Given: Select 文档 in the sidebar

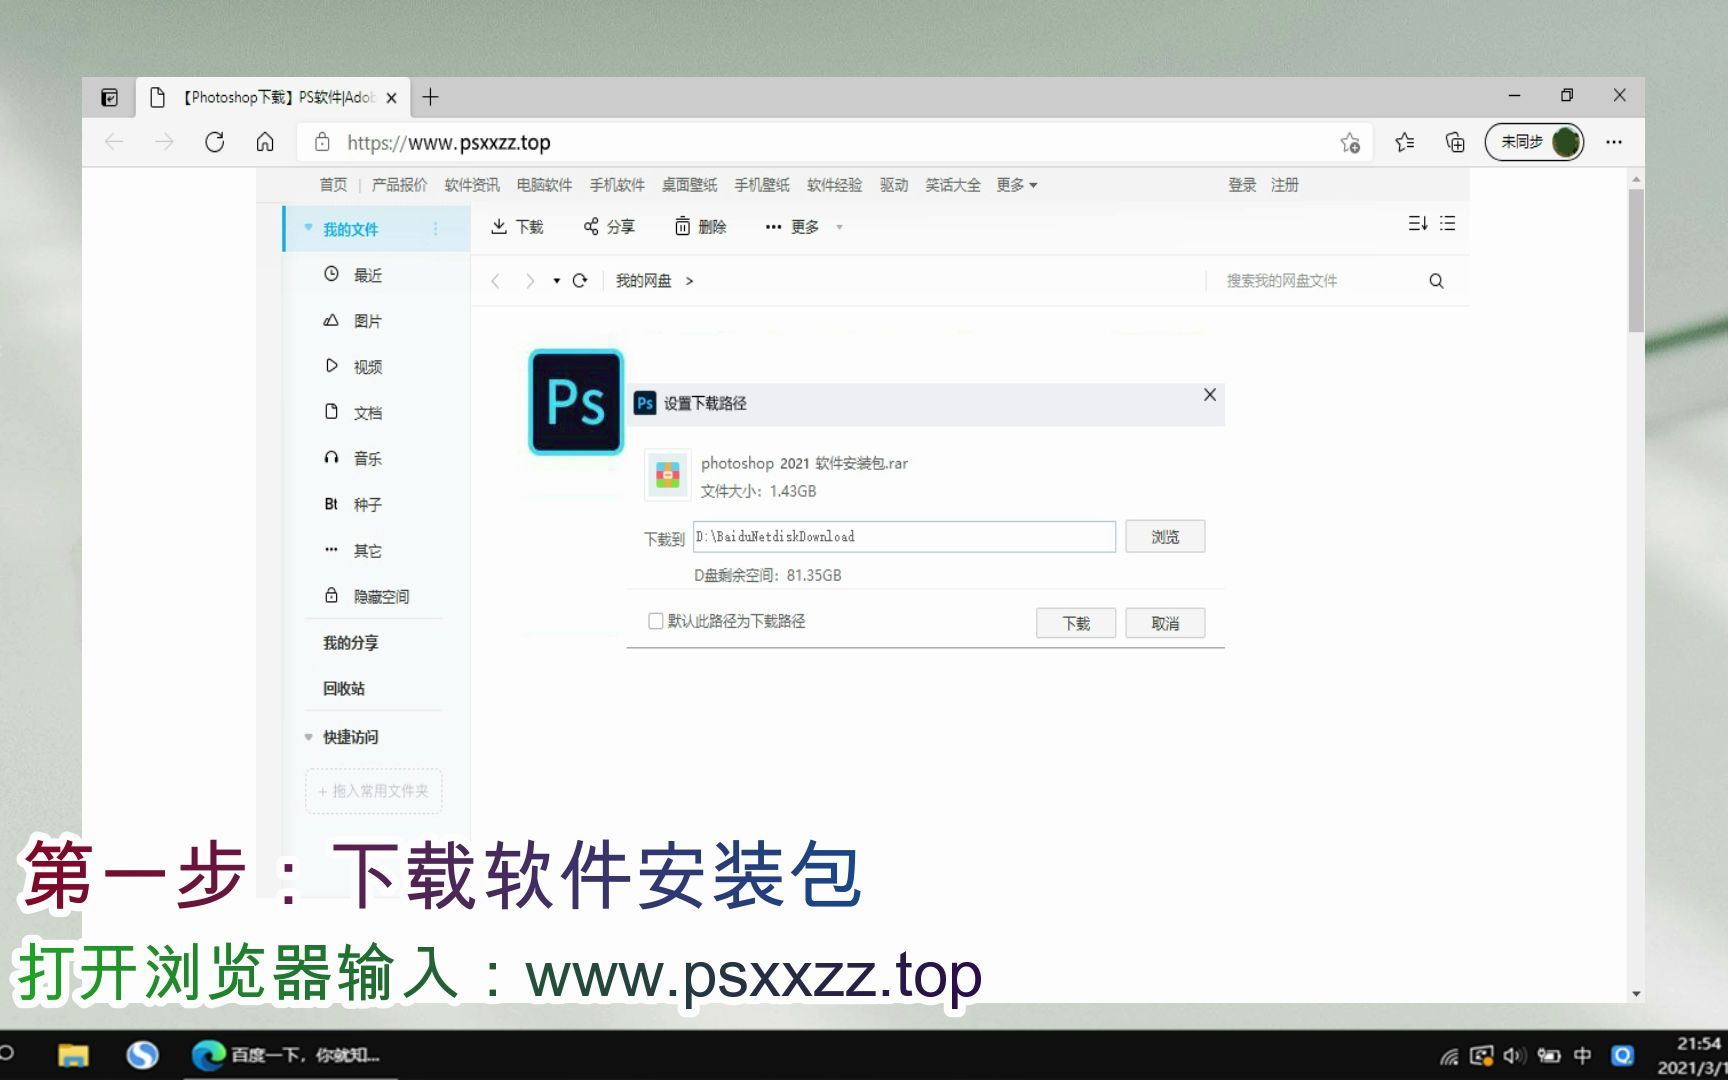Looking at the screenshot, I should [x=368, y=413].
